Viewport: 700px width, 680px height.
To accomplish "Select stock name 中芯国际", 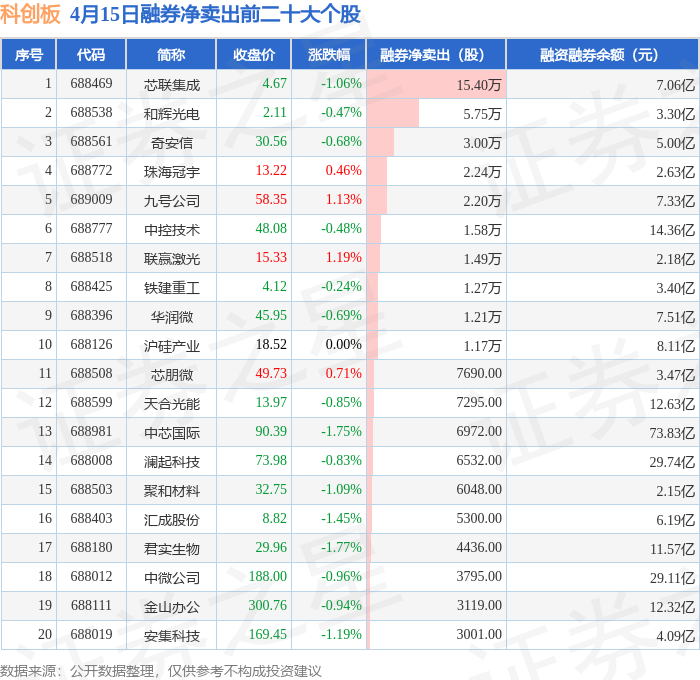I will click(x=171, y=433).
